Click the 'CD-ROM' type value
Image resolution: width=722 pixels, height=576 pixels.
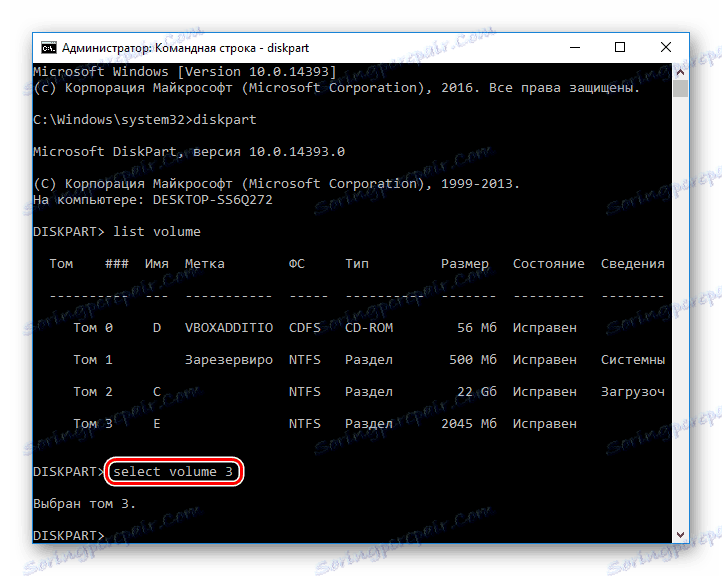(x=369, y=328)
